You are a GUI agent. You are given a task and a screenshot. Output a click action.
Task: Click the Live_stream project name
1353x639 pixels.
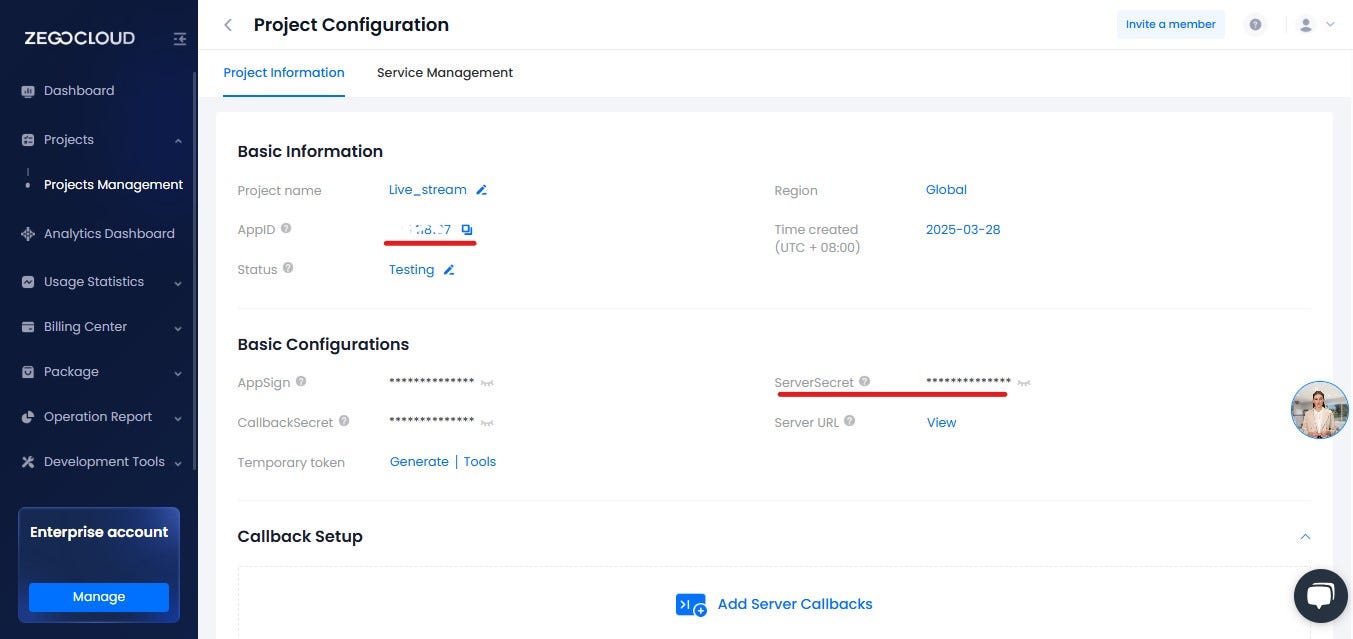pos(428,190)
